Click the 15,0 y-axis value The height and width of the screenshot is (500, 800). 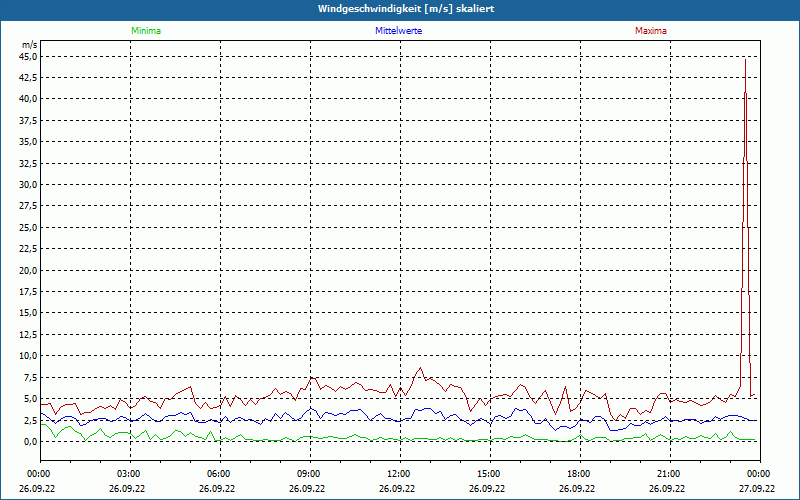(x=29, y=313)
